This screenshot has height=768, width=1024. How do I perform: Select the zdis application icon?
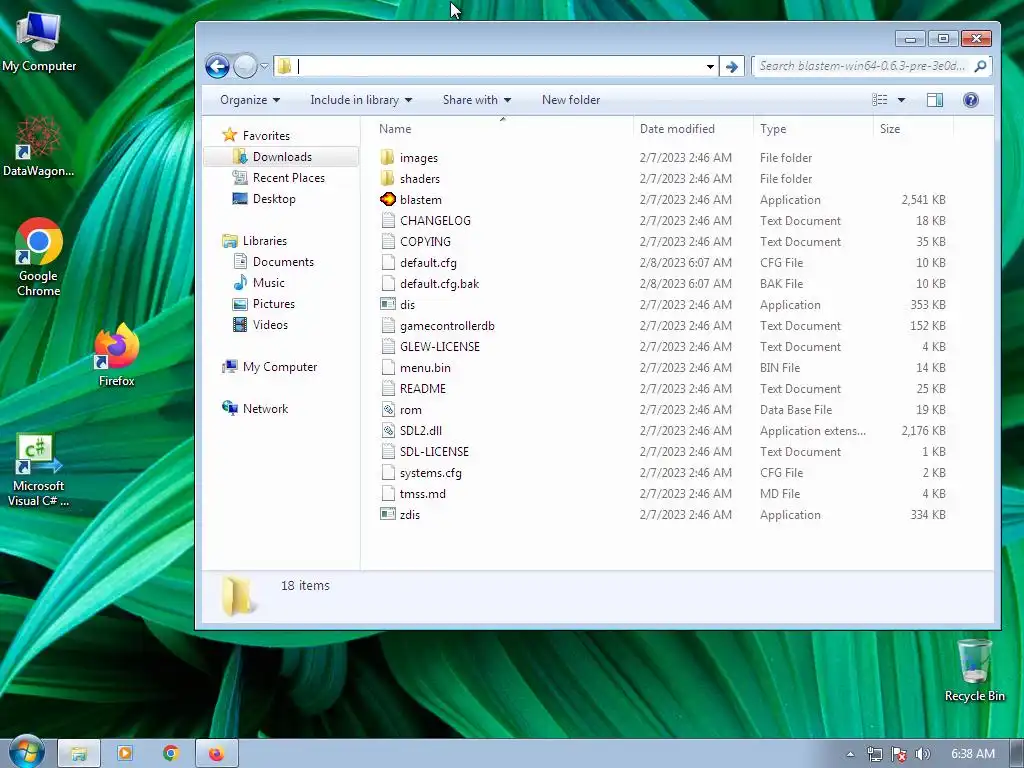click(x=387, y=515)
